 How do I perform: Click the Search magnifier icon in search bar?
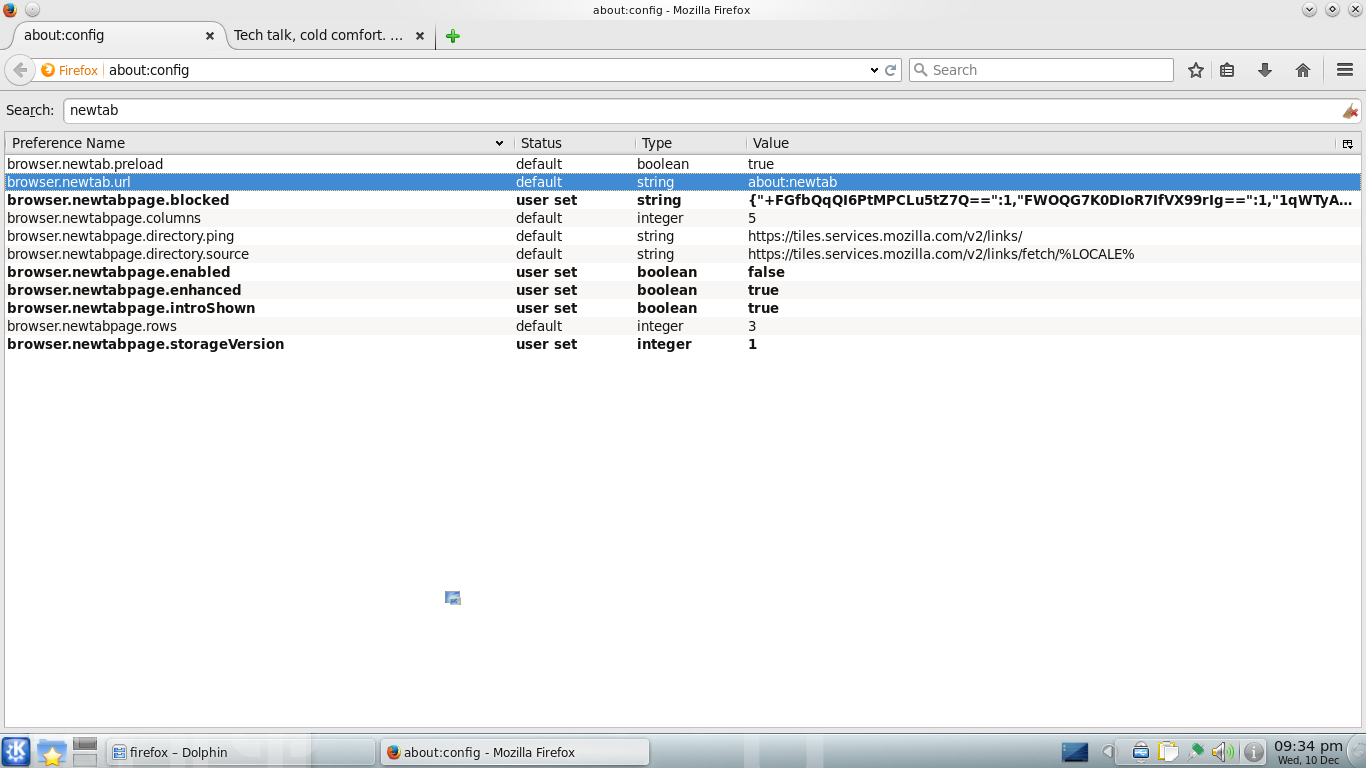click(x=921, y=70)
